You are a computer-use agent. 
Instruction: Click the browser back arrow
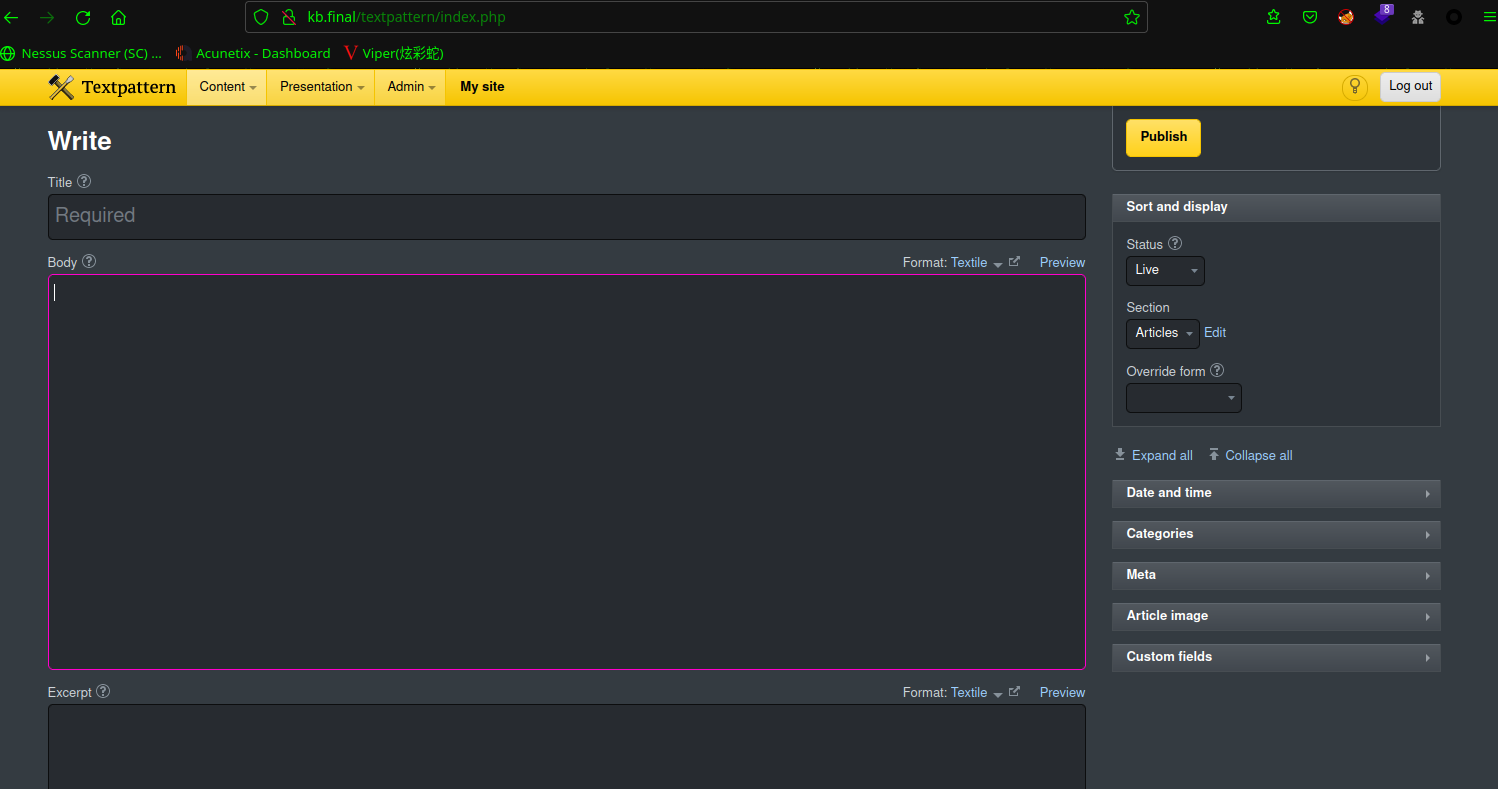click(x=11, y=17)
